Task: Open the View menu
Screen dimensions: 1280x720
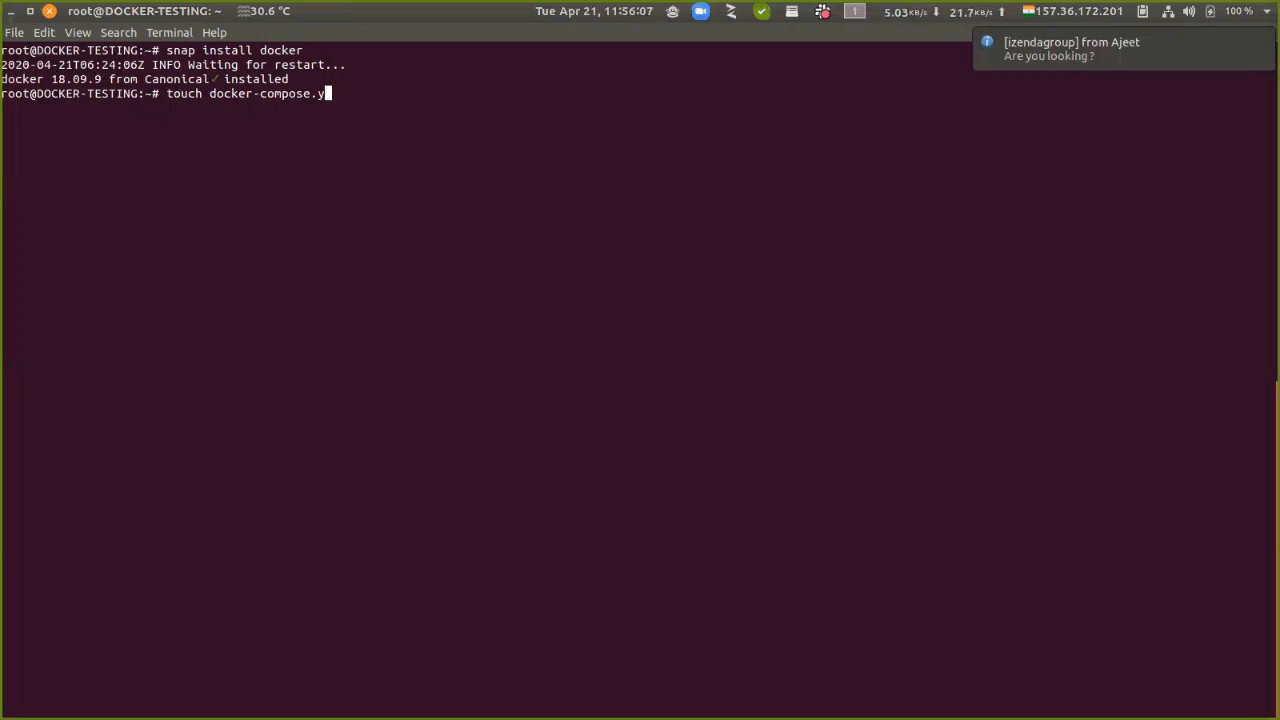Action: click(x=78, y=32)
